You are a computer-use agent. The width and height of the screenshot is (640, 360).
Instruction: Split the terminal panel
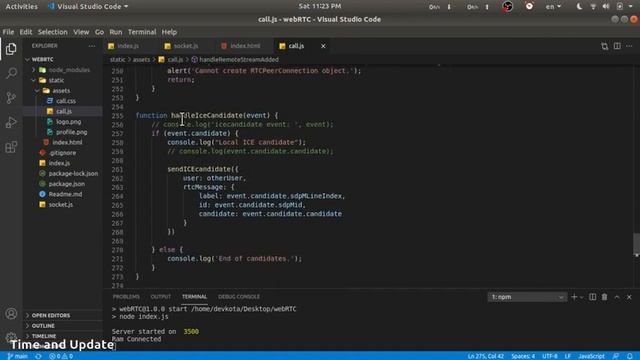[592, 297]
